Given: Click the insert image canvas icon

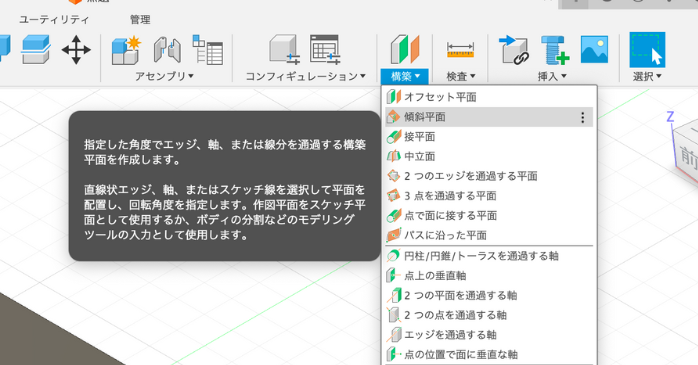Looking at the screenshot, I should point(594,49).
